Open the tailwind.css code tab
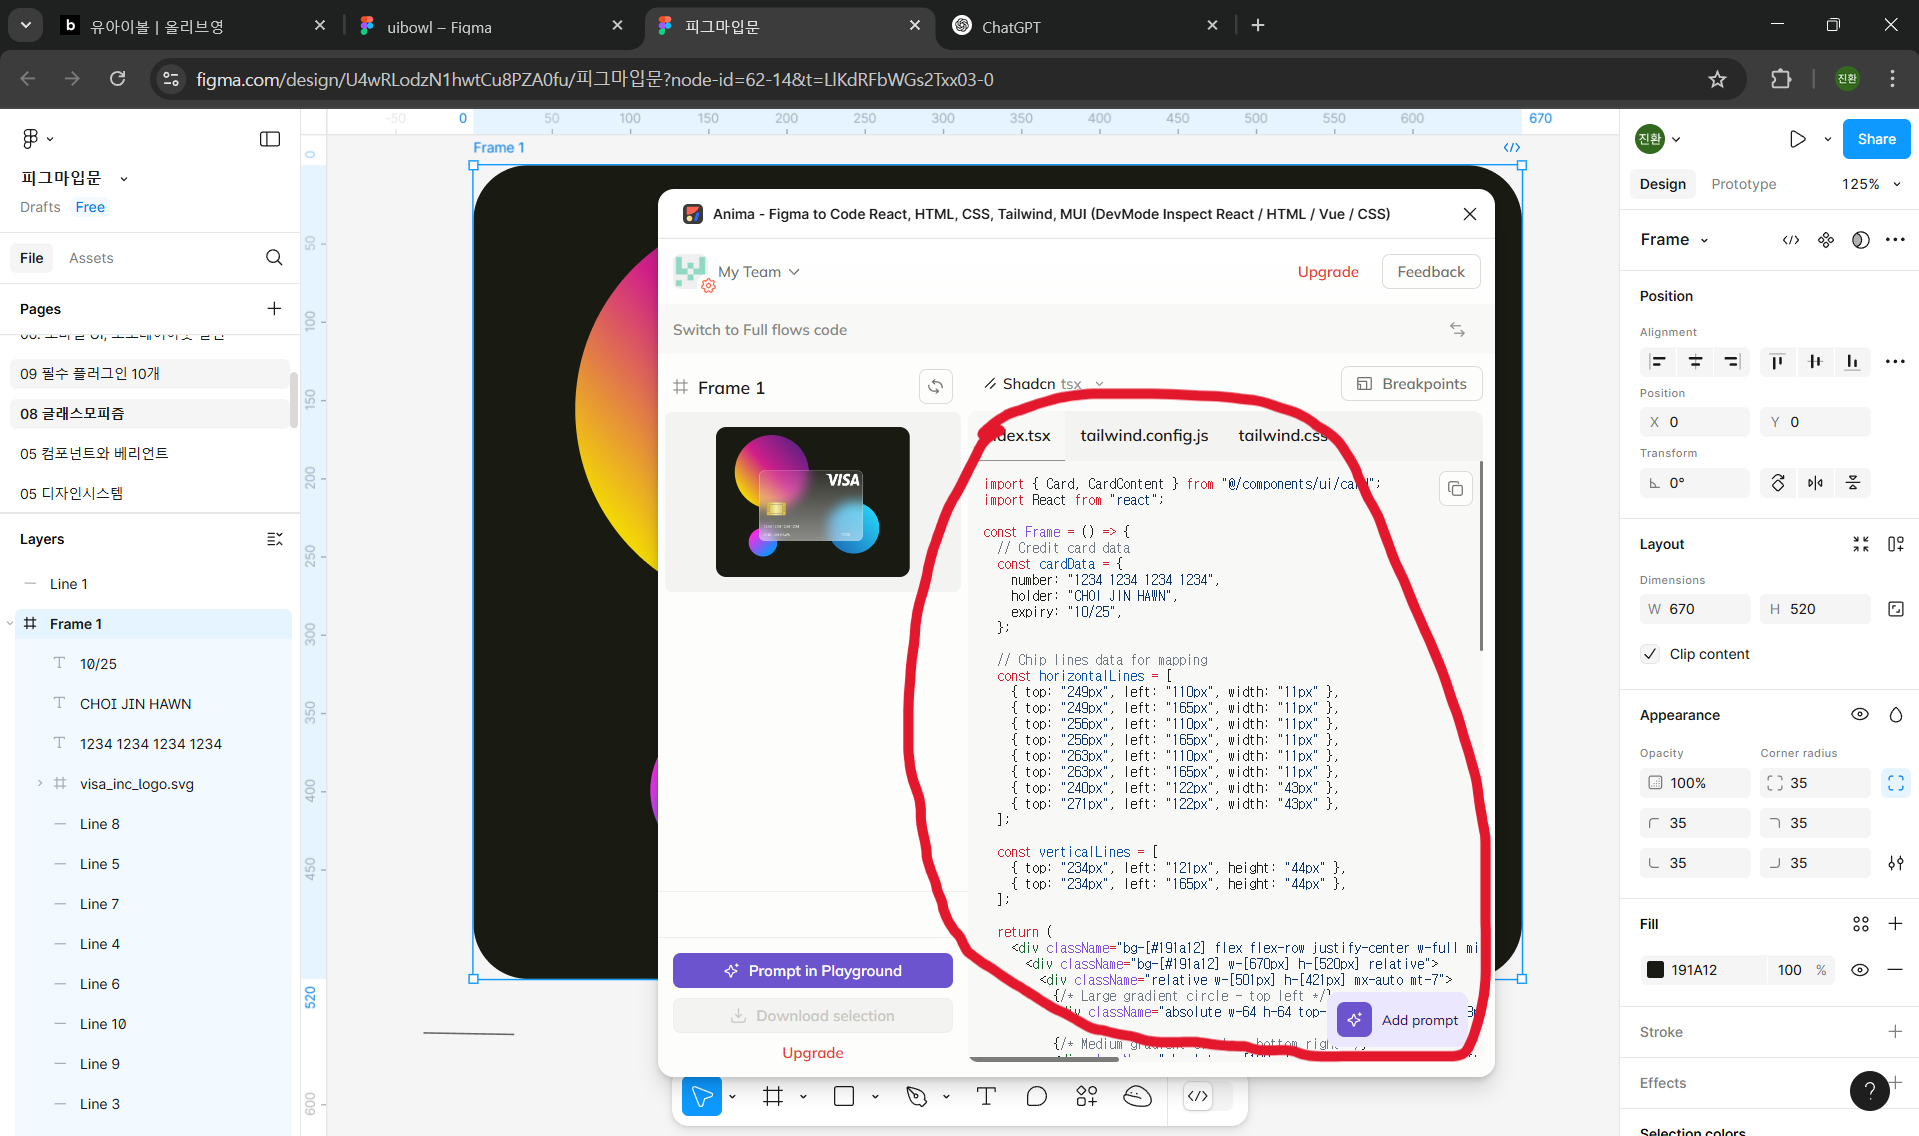The width and height of the screenshot is (1919, 1136). 1283,435
